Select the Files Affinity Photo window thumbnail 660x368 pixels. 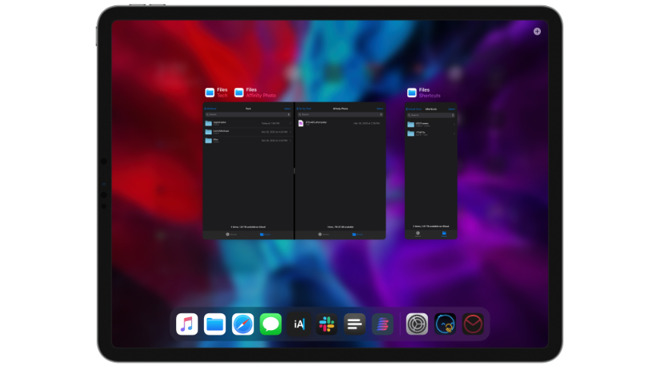coord(340,171)
